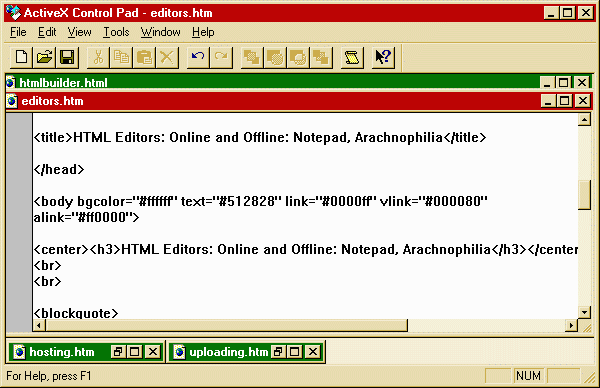Screen dimensions: 600x388
Task: Click the vertical scrollbar thumb
Action: pyautogui.click(x=584, y=195)
